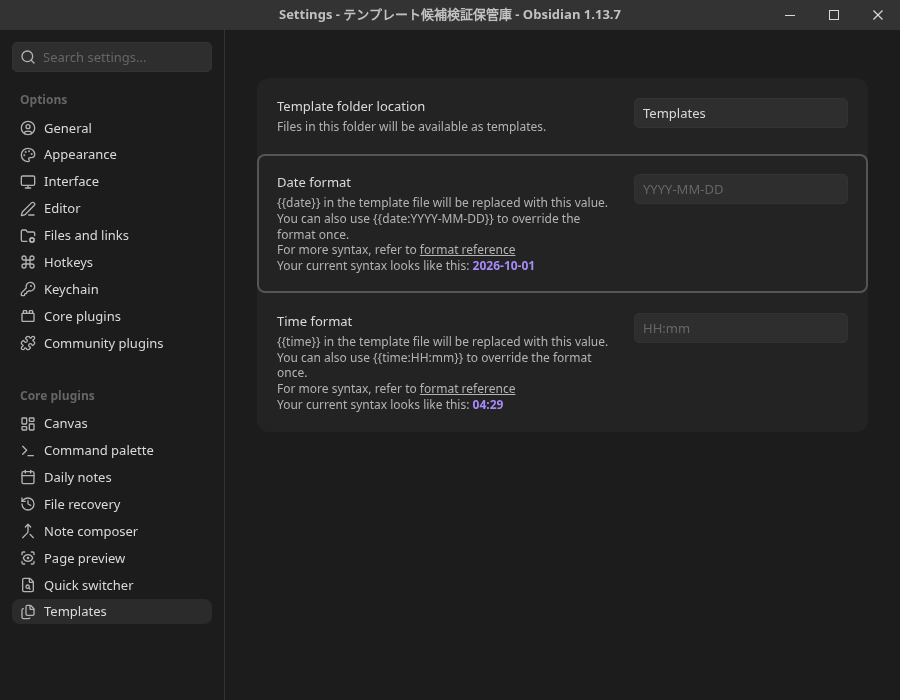The width and height of the screenshot is (900, 700).
Task: Click the Canvas grid icon
Action: tap(28, 424)
